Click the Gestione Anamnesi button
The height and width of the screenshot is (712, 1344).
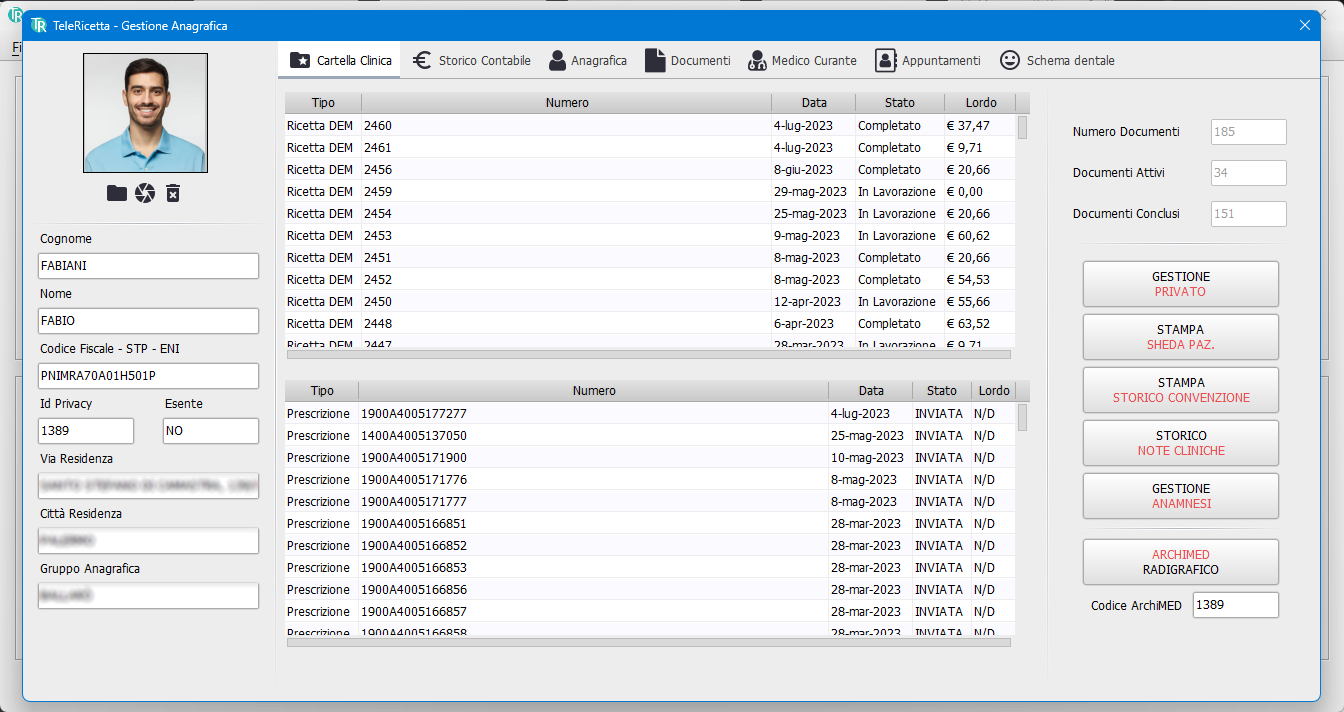[1180, 496]
